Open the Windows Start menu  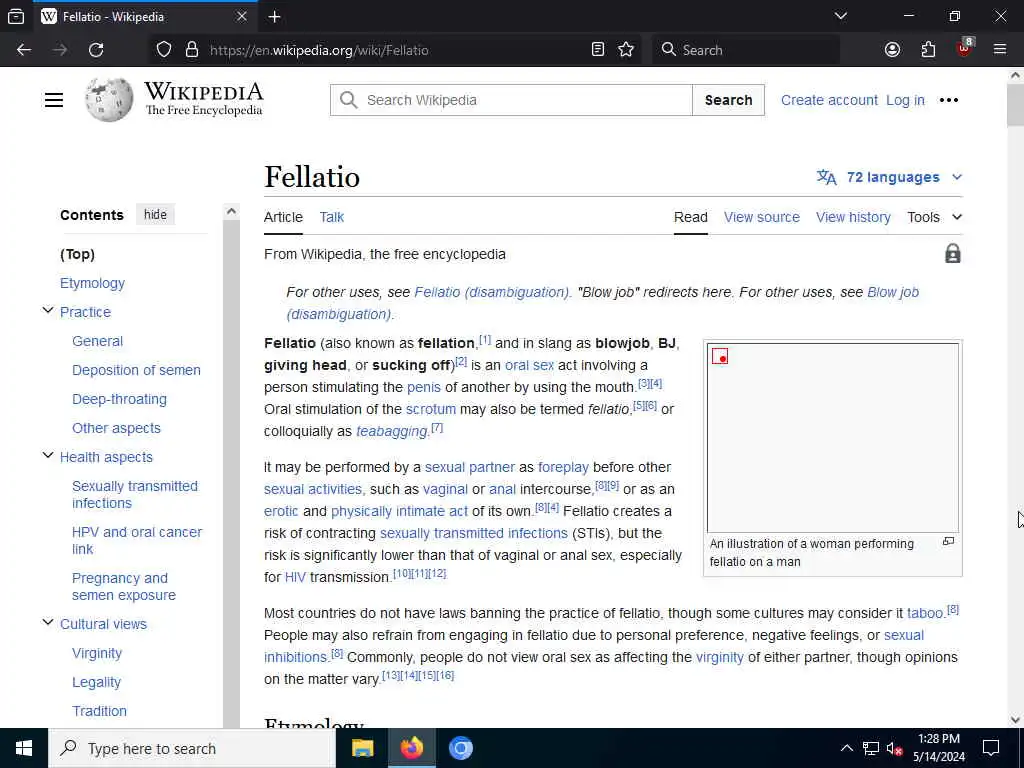click(x=24, y=748)
